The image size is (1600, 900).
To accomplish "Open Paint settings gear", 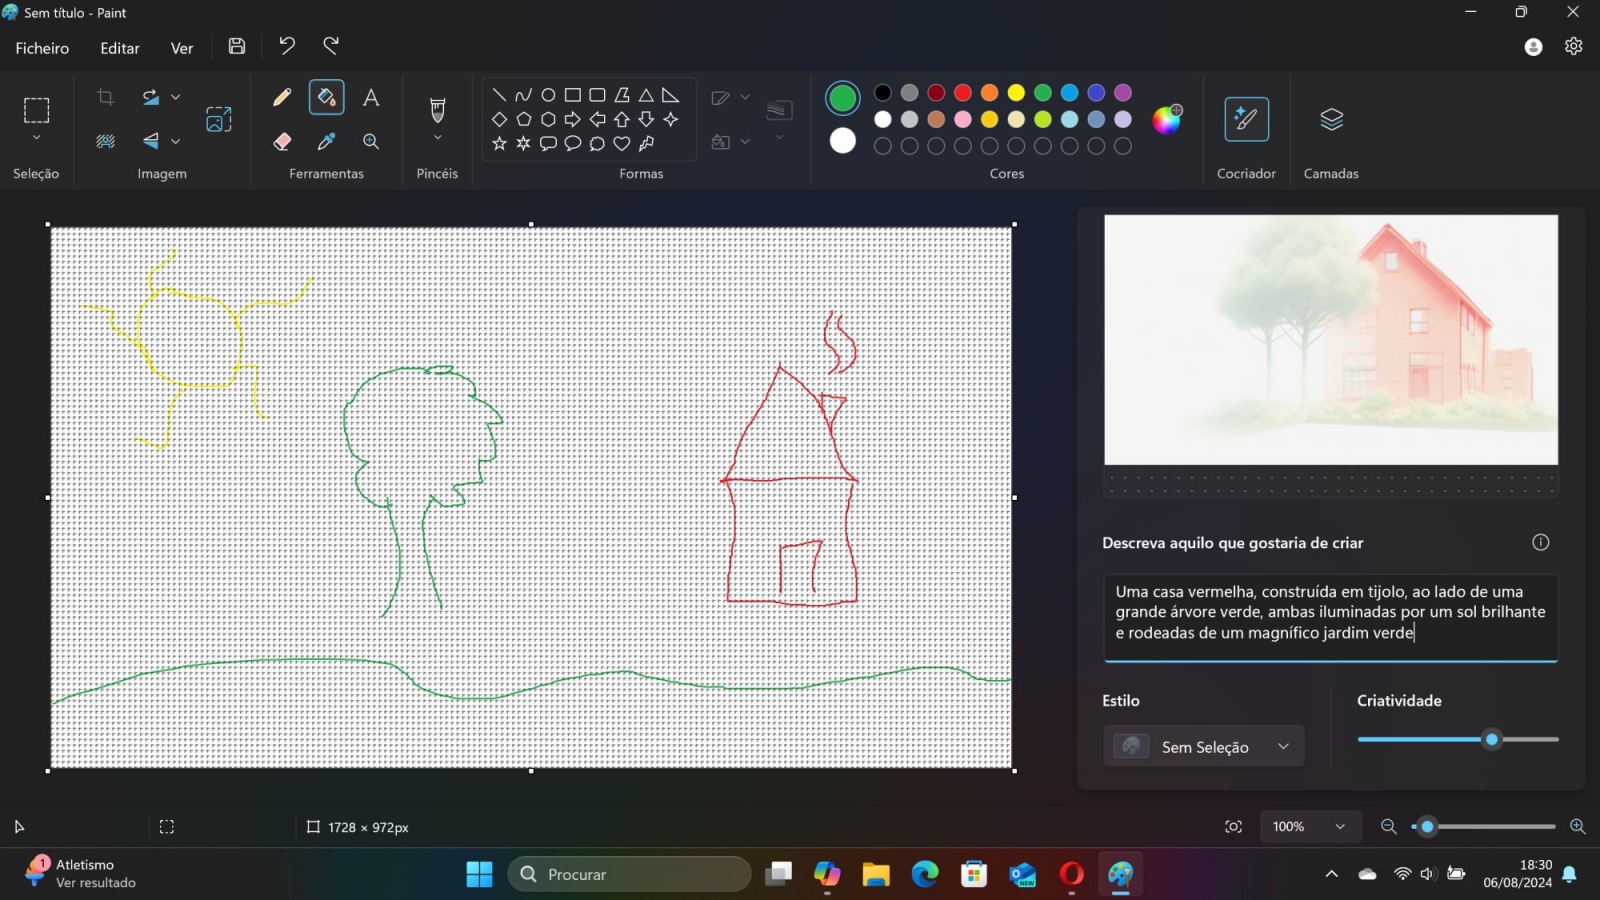I will [x=1573, y=46].
